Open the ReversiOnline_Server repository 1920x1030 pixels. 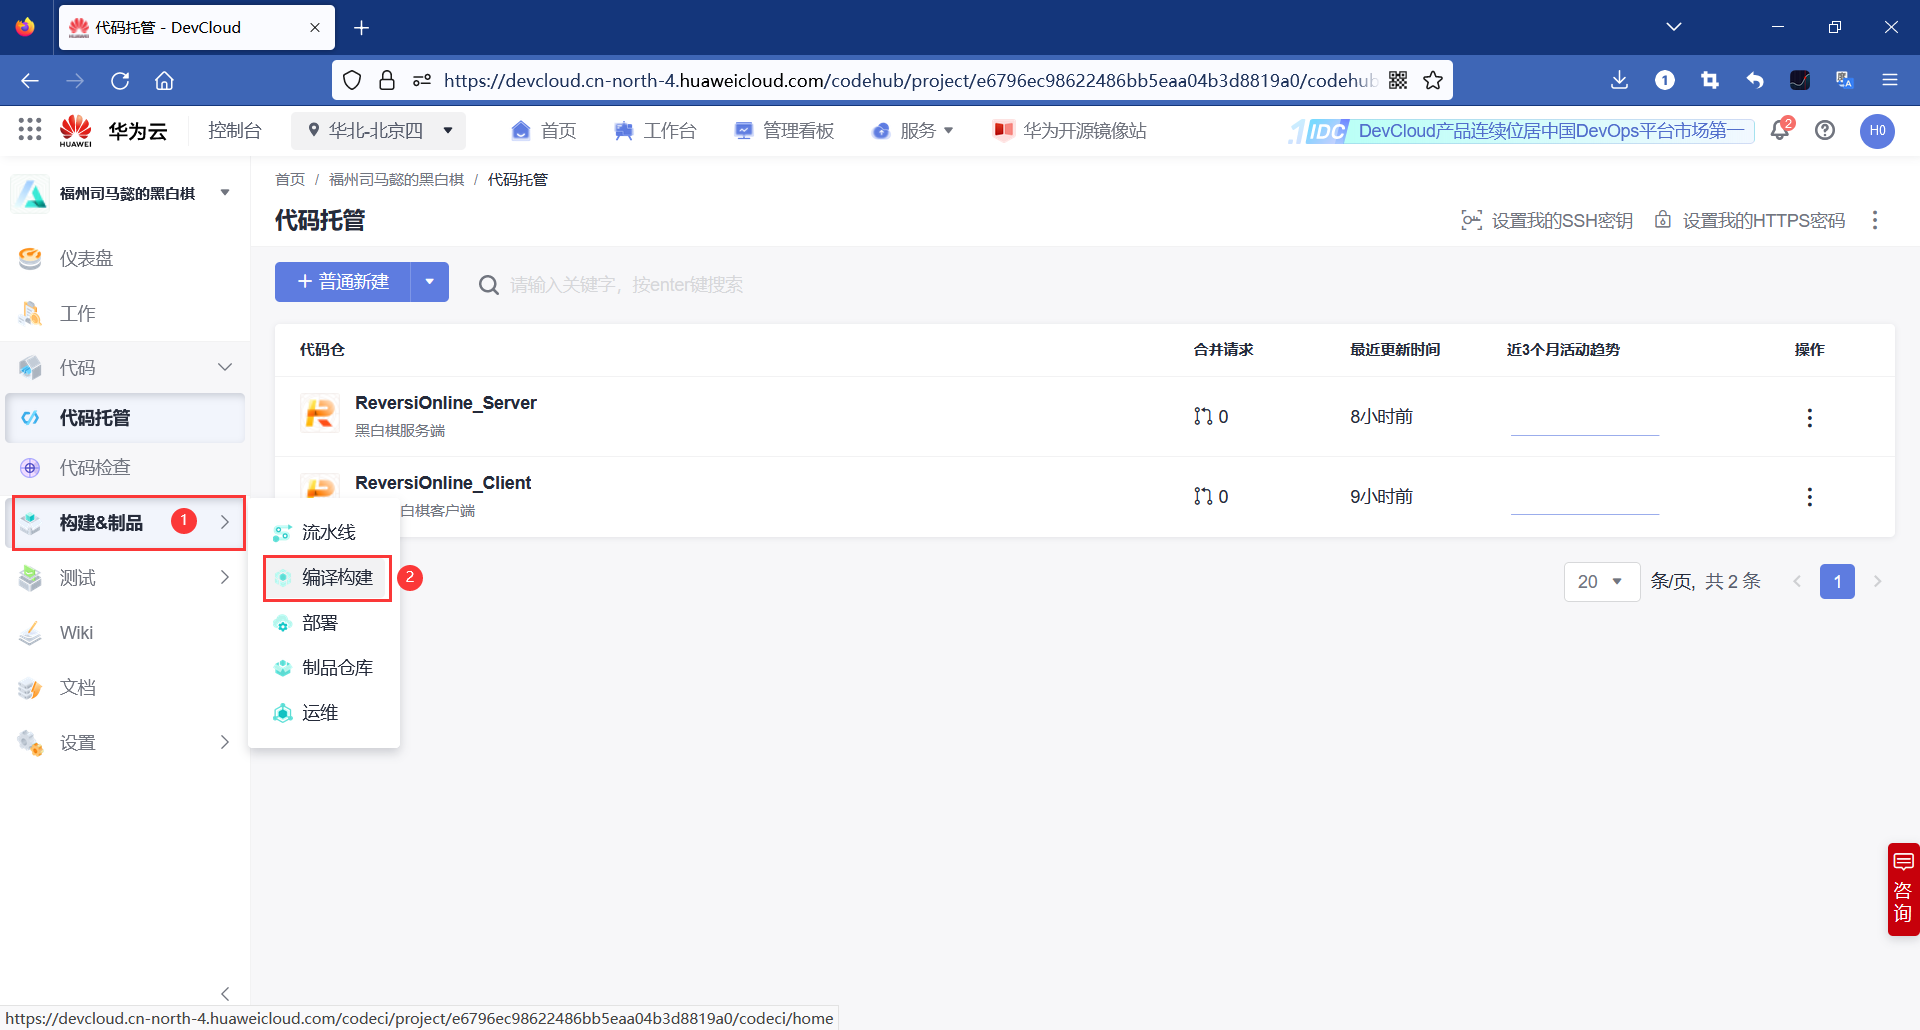coord(446,403)
